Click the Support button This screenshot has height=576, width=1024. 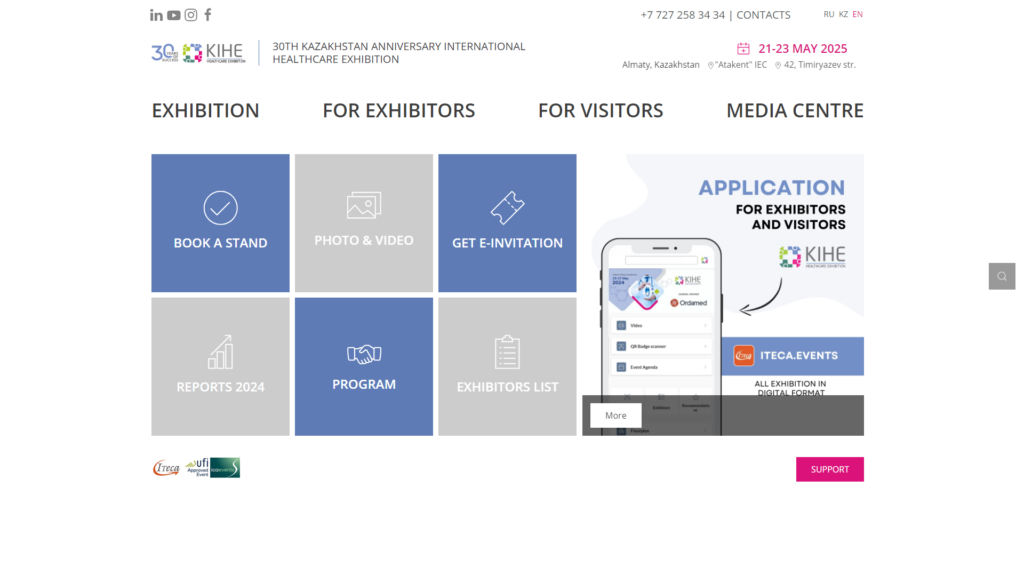pyautogui.click(x=830, y=470)
